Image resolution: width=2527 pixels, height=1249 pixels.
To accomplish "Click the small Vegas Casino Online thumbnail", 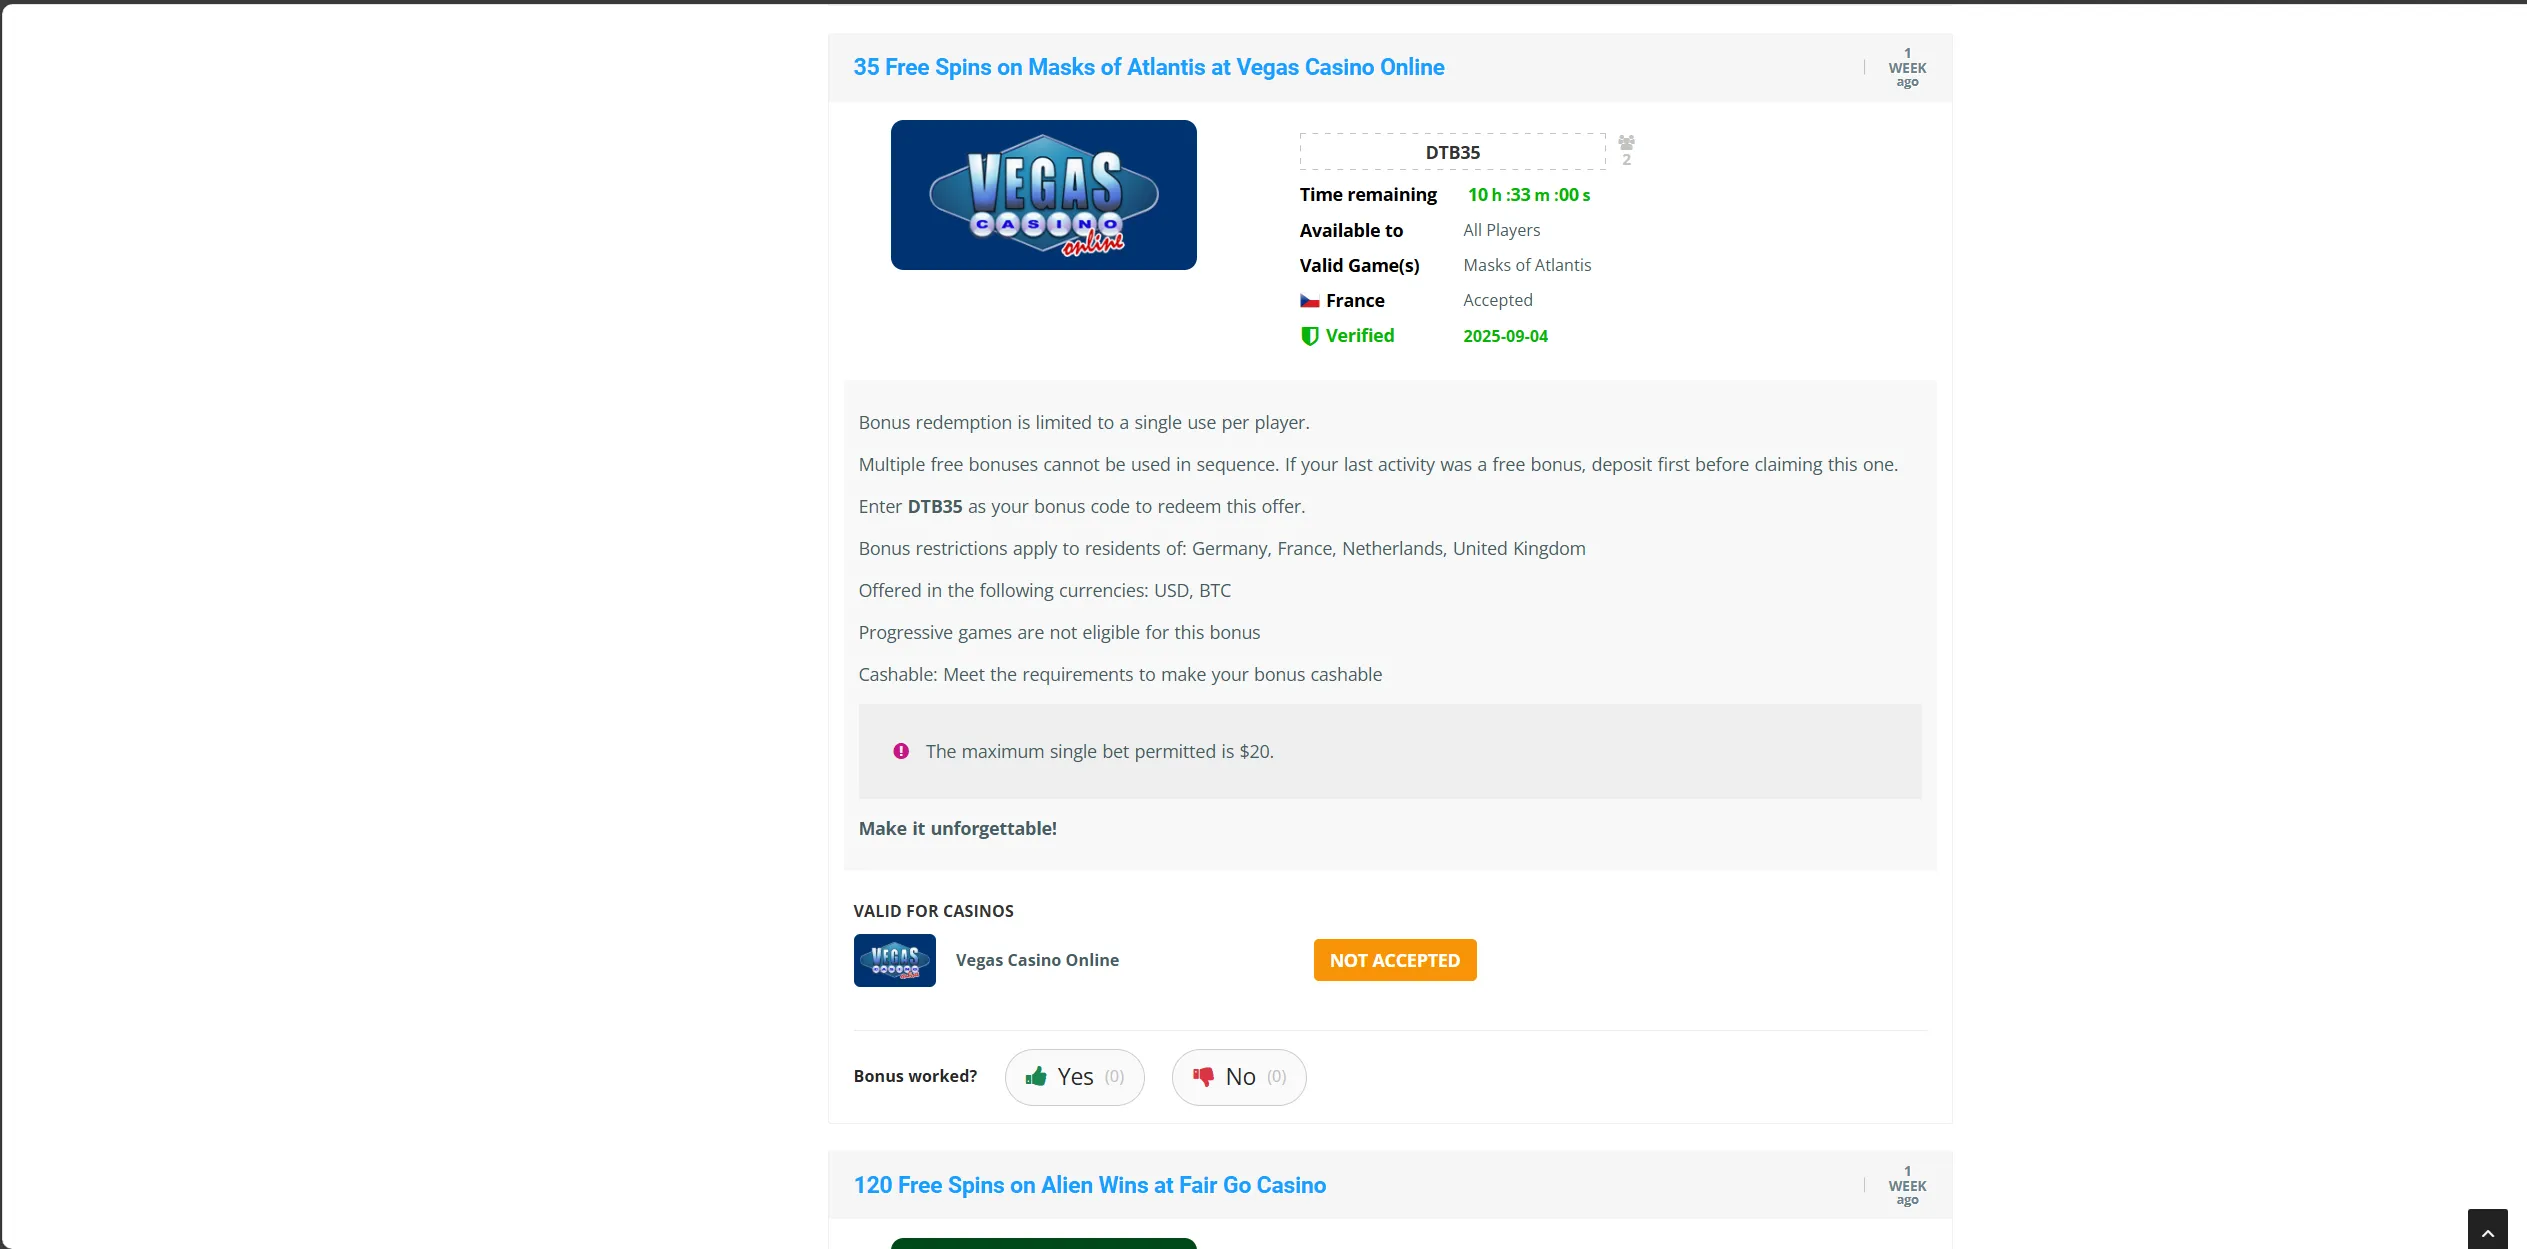I will coord(894,960).
